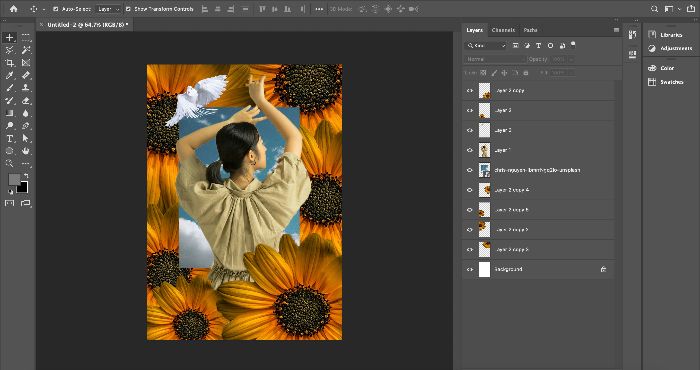Select the Clone Stamp tool

point(26,88)
